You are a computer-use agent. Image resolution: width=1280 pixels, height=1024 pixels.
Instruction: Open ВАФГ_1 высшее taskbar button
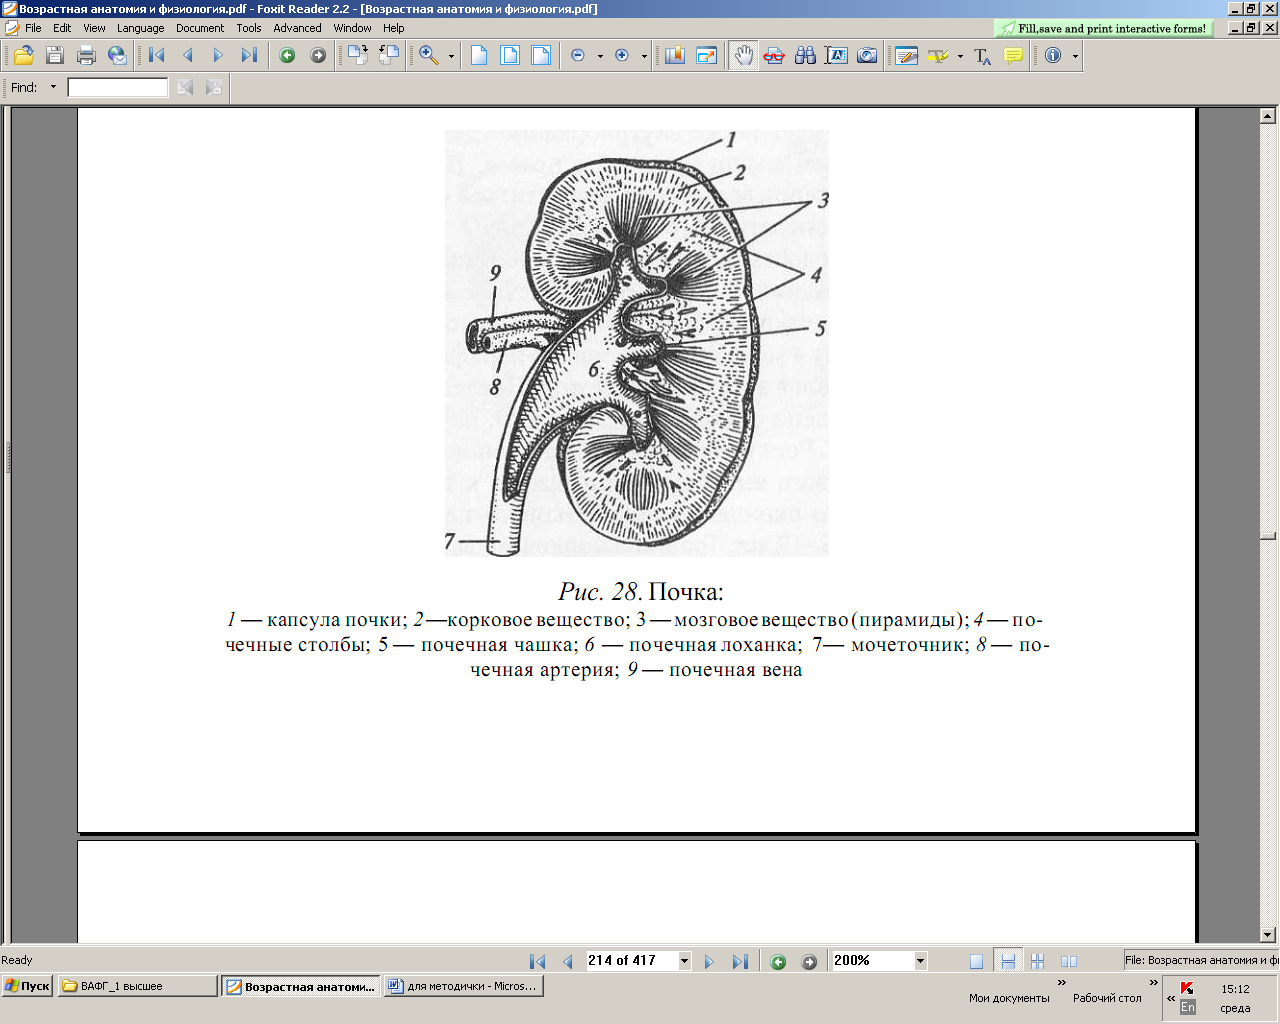pos(137,986)
